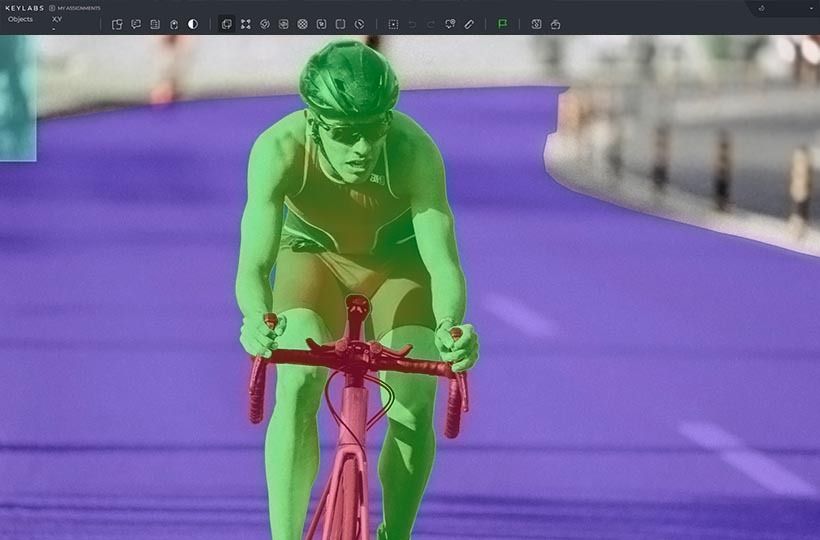This screenshot has width=820, height=540.
Task: Click the icon beside My Assignments
Action: [x=52, y=8]
